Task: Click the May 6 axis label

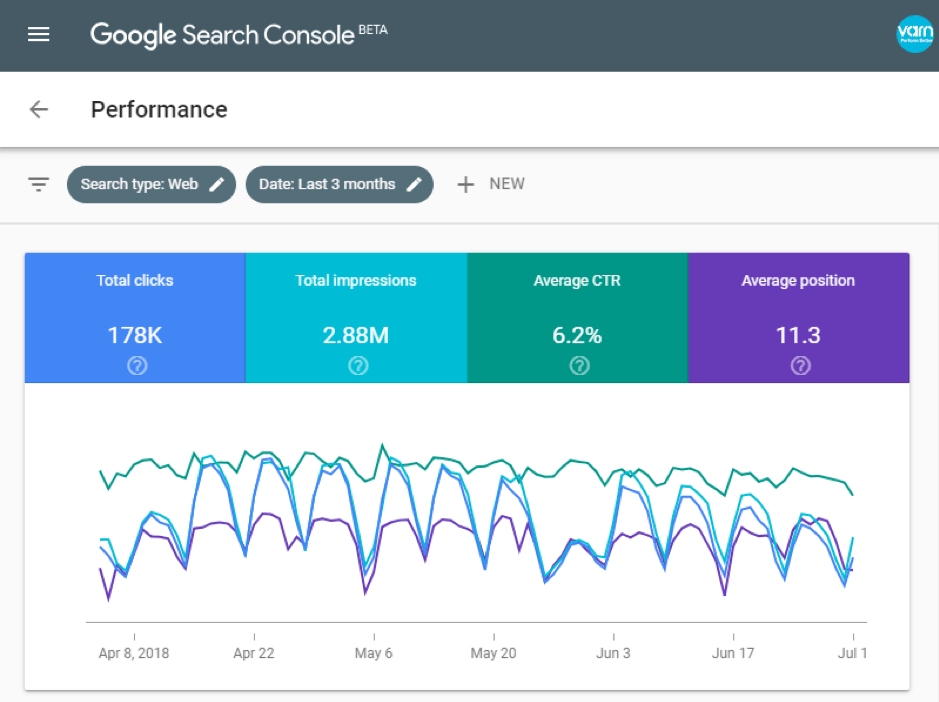Action: pyautogui.click(x=374, y=653)
